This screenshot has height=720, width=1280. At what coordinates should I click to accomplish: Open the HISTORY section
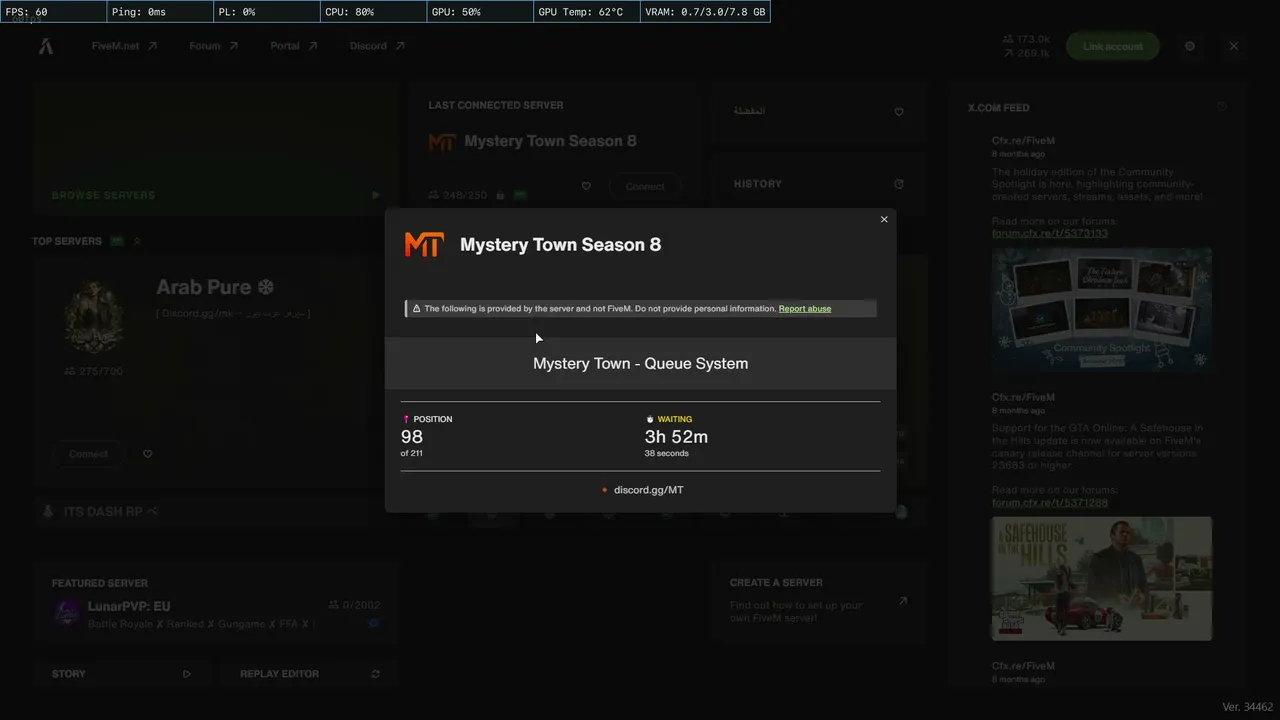tap(820, 184)
